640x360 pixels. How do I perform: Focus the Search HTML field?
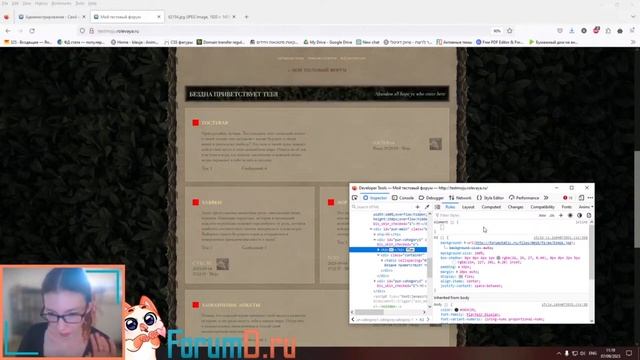(x=382, y=207)
